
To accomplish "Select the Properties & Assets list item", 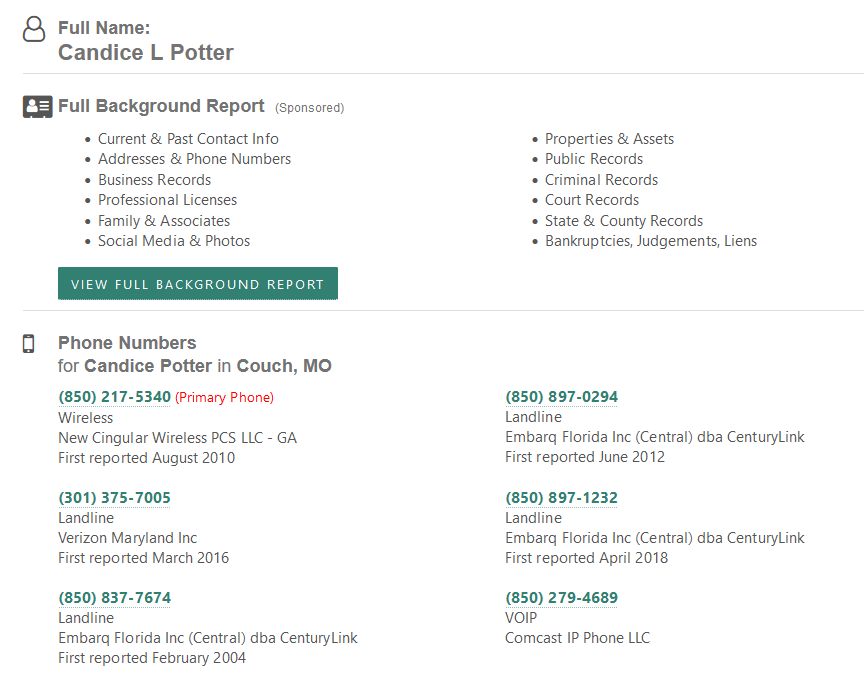I will click(x=609, y=139).
